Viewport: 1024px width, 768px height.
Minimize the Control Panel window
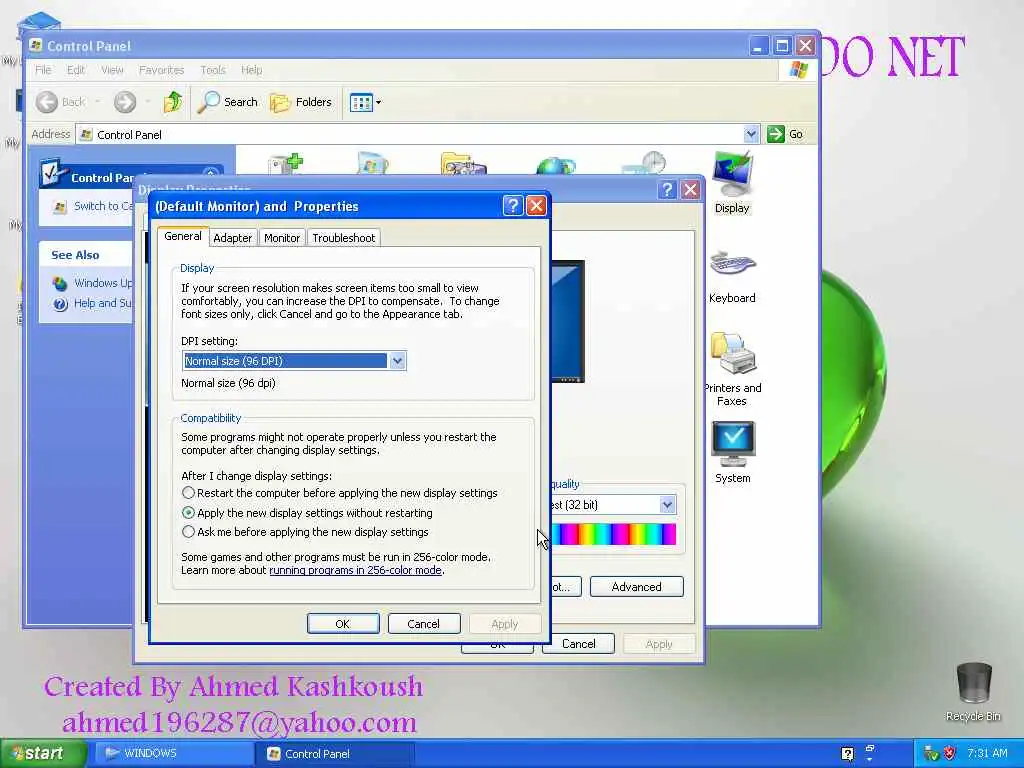click(758, 46)
